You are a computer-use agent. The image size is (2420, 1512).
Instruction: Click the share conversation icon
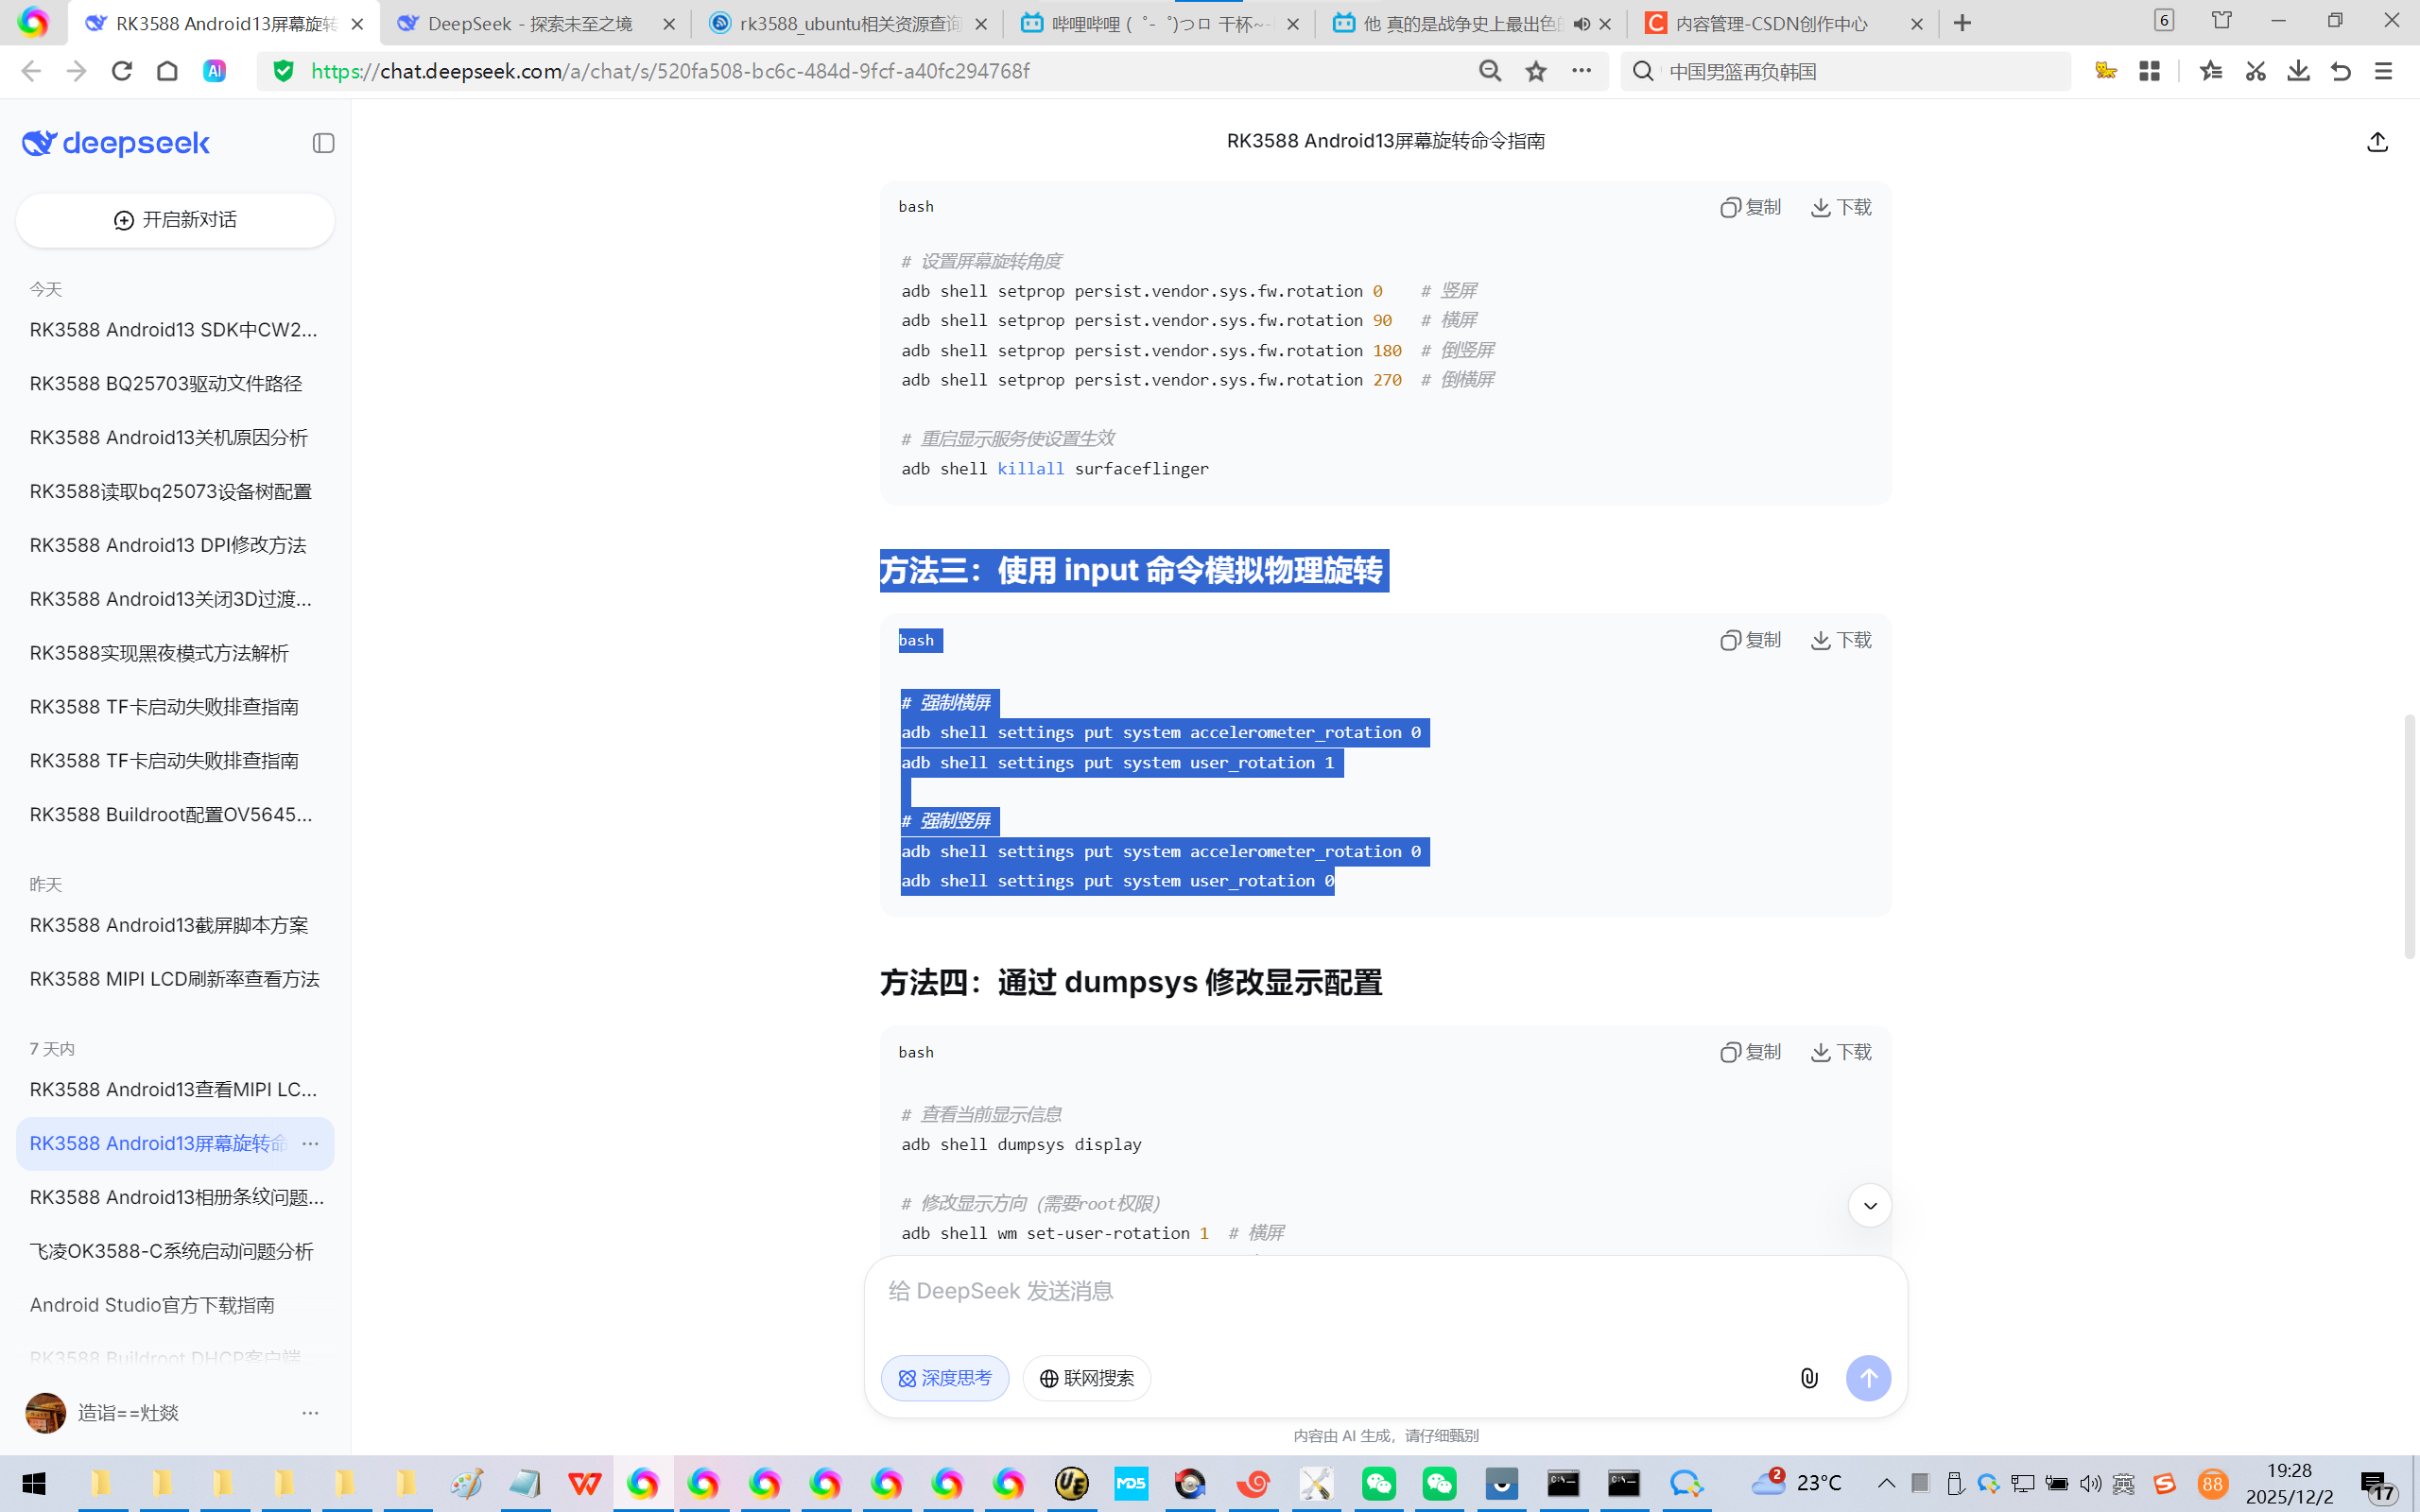click(2377, 142)
